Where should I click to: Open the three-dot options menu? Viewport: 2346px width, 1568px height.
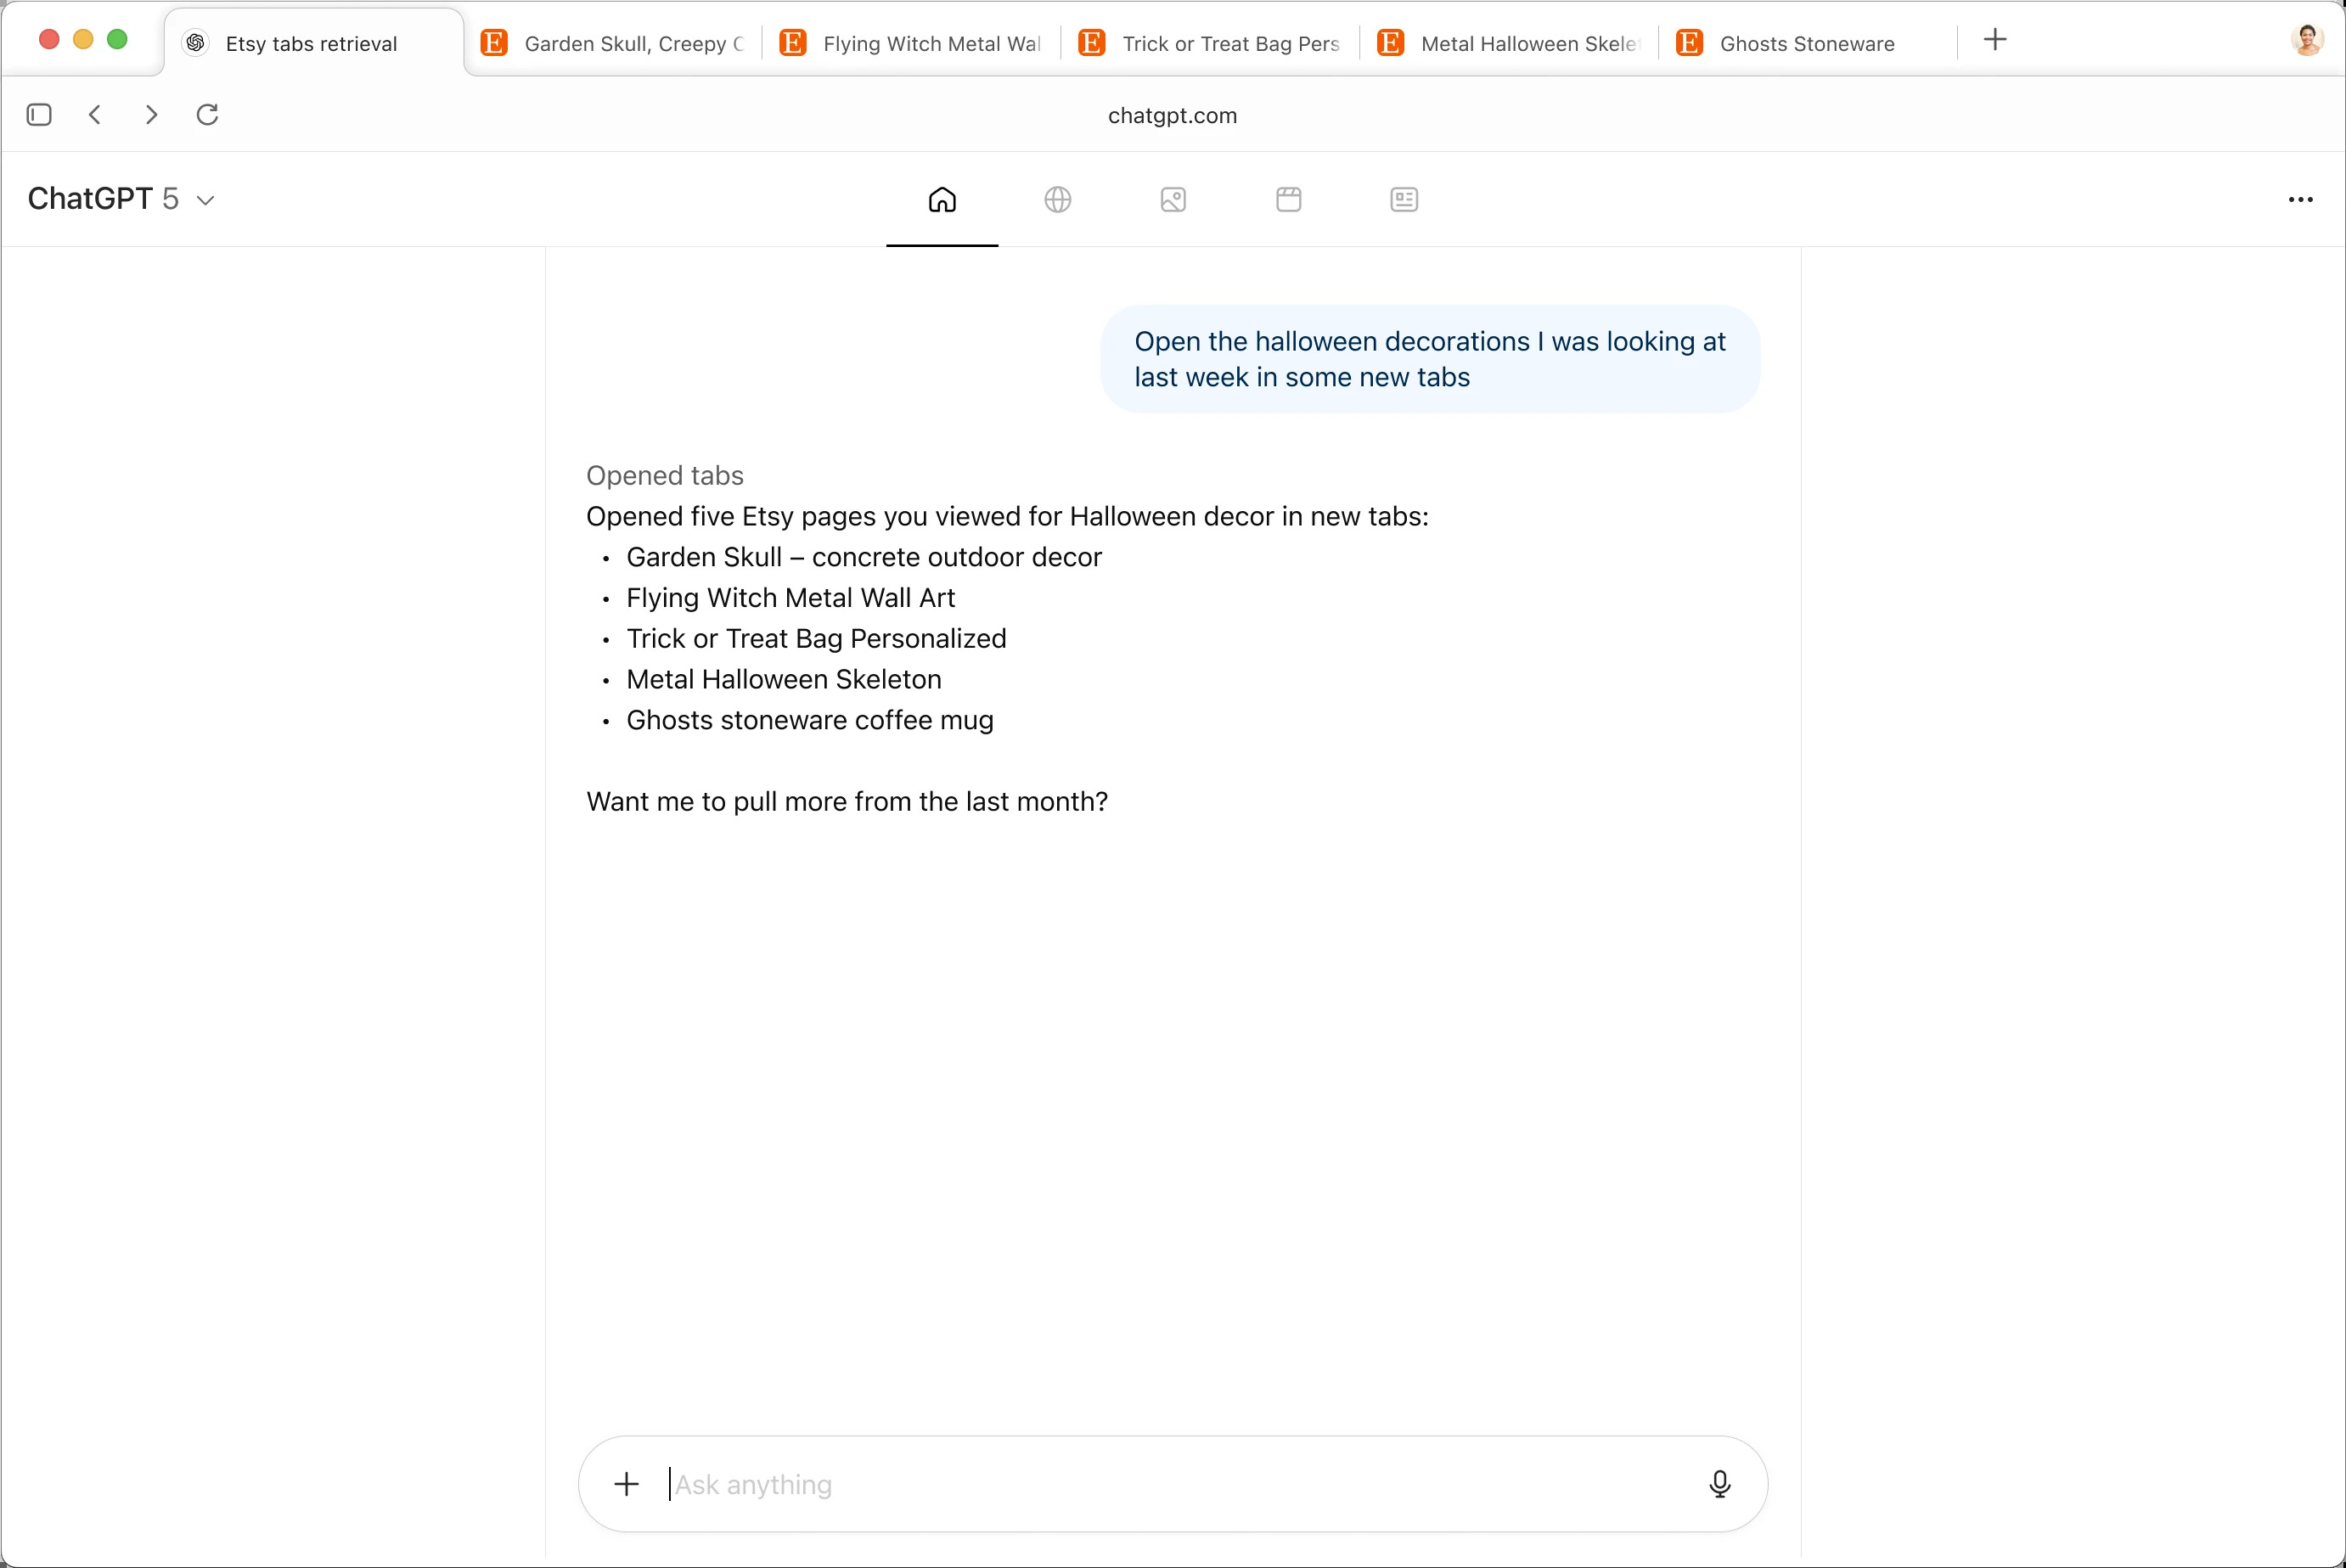click(x=2302, y=200)
